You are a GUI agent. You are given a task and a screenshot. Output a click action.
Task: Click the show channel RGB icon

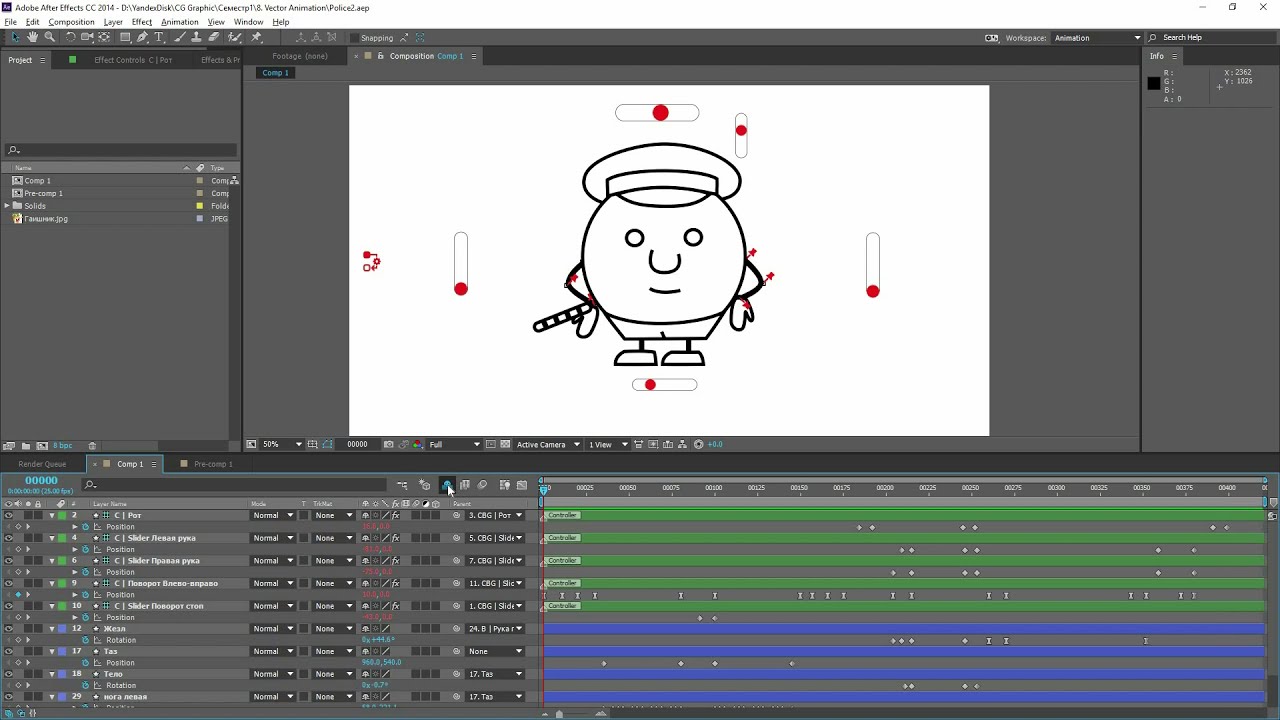418,444
